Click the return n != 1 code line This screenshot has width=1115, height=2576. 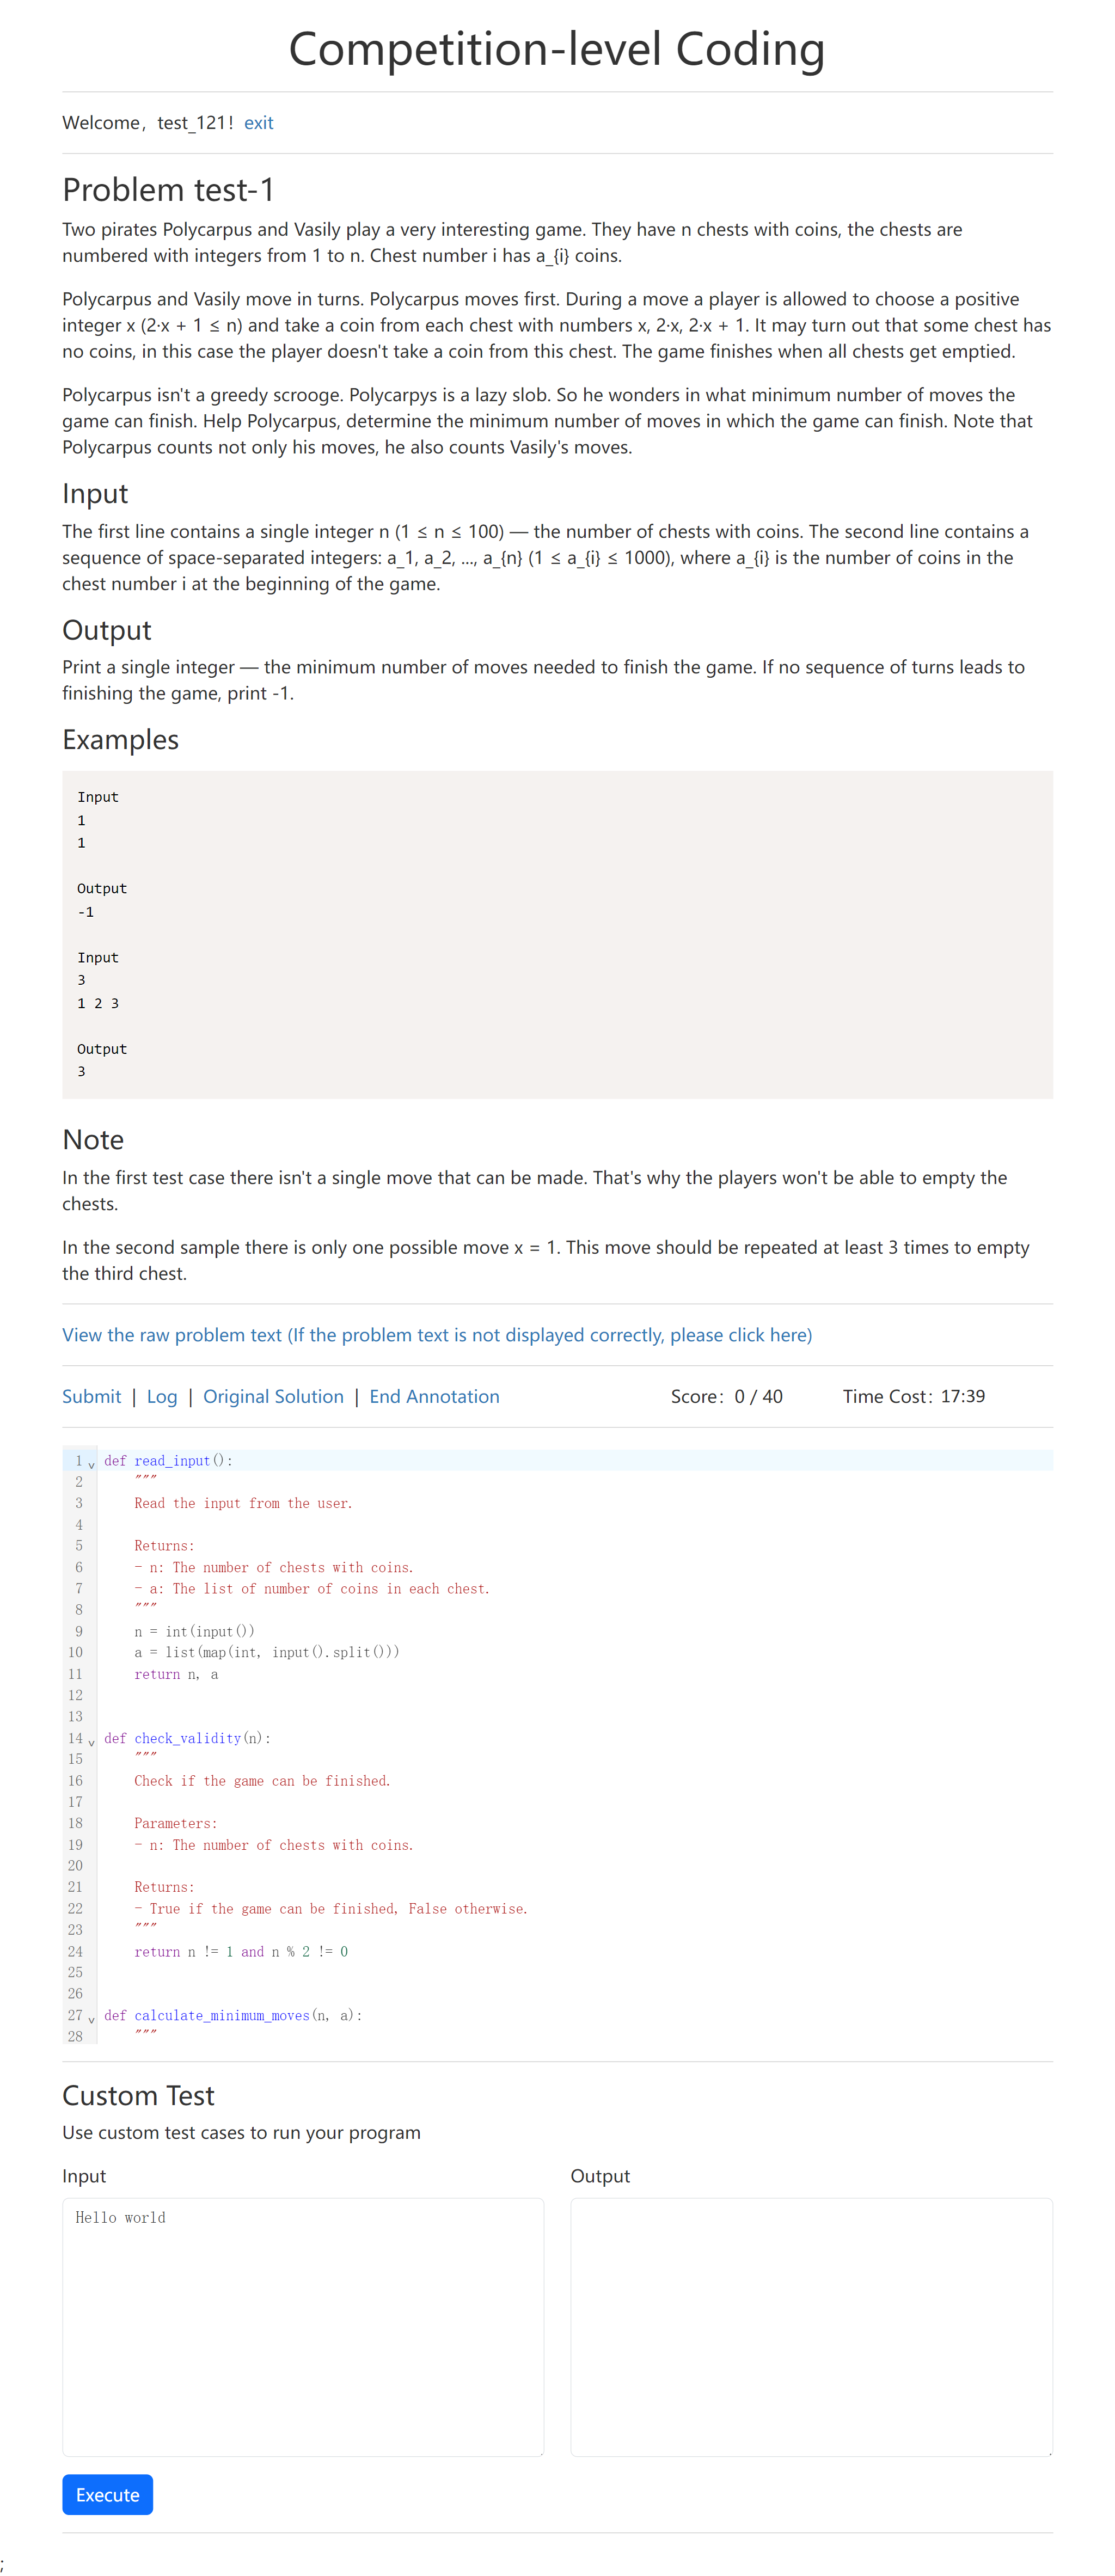click(x=241, y=1951)
